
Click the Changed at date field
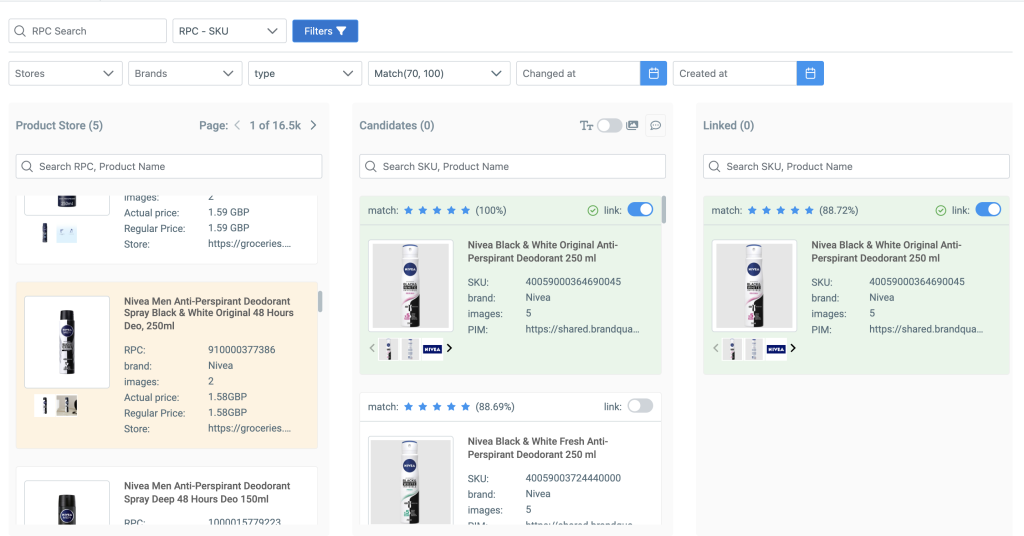coord(578,73)
